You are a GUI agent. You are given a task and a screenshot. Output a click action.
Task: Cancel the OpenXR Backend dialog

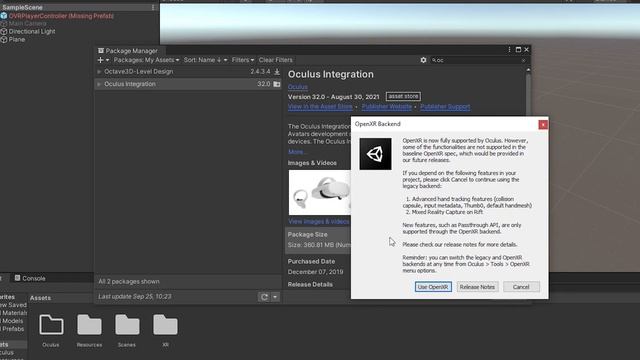tap(521, 287)
